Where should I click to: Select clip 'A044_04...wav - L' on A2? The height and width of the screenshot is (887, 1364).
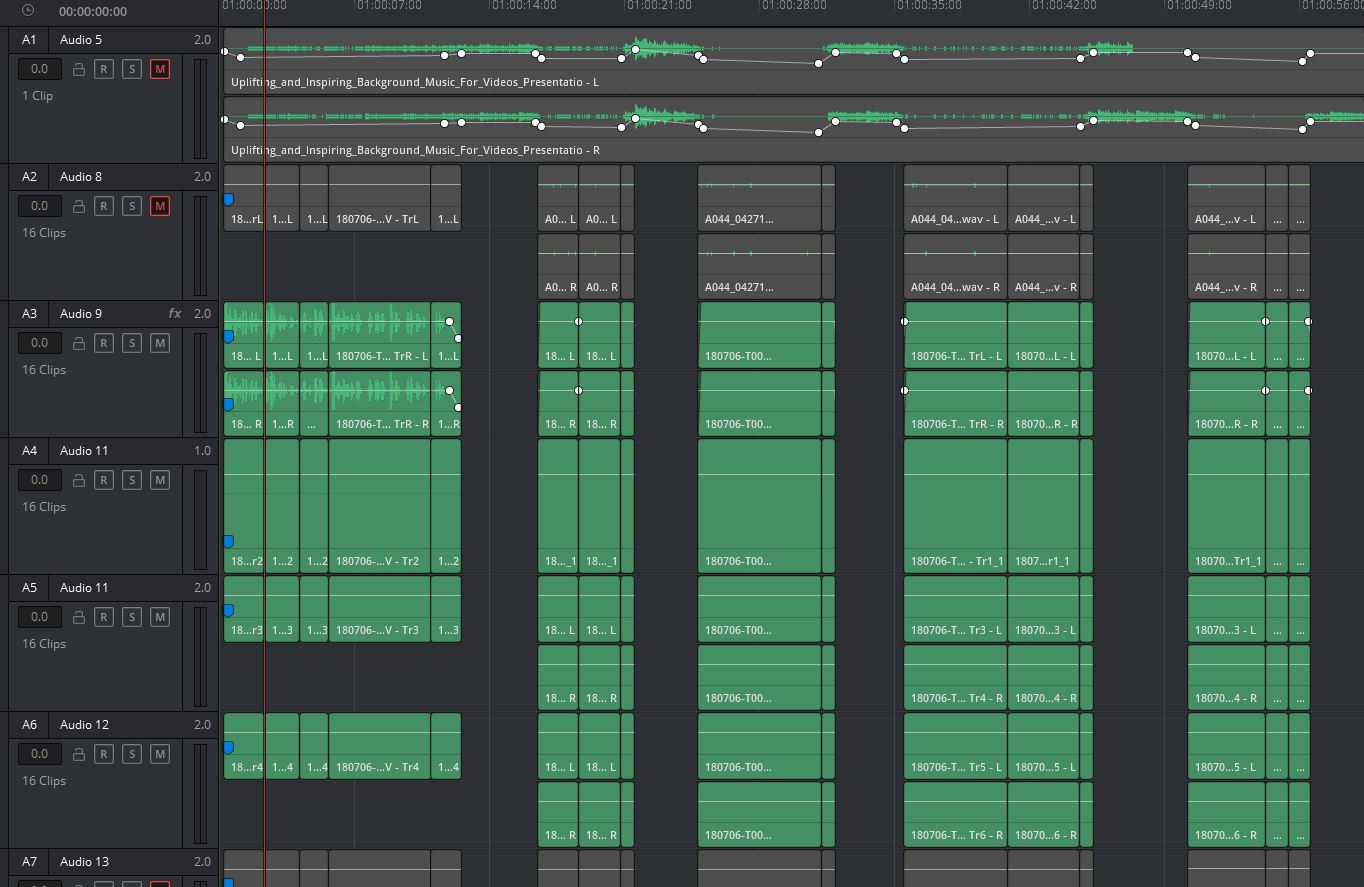point(955,198)
